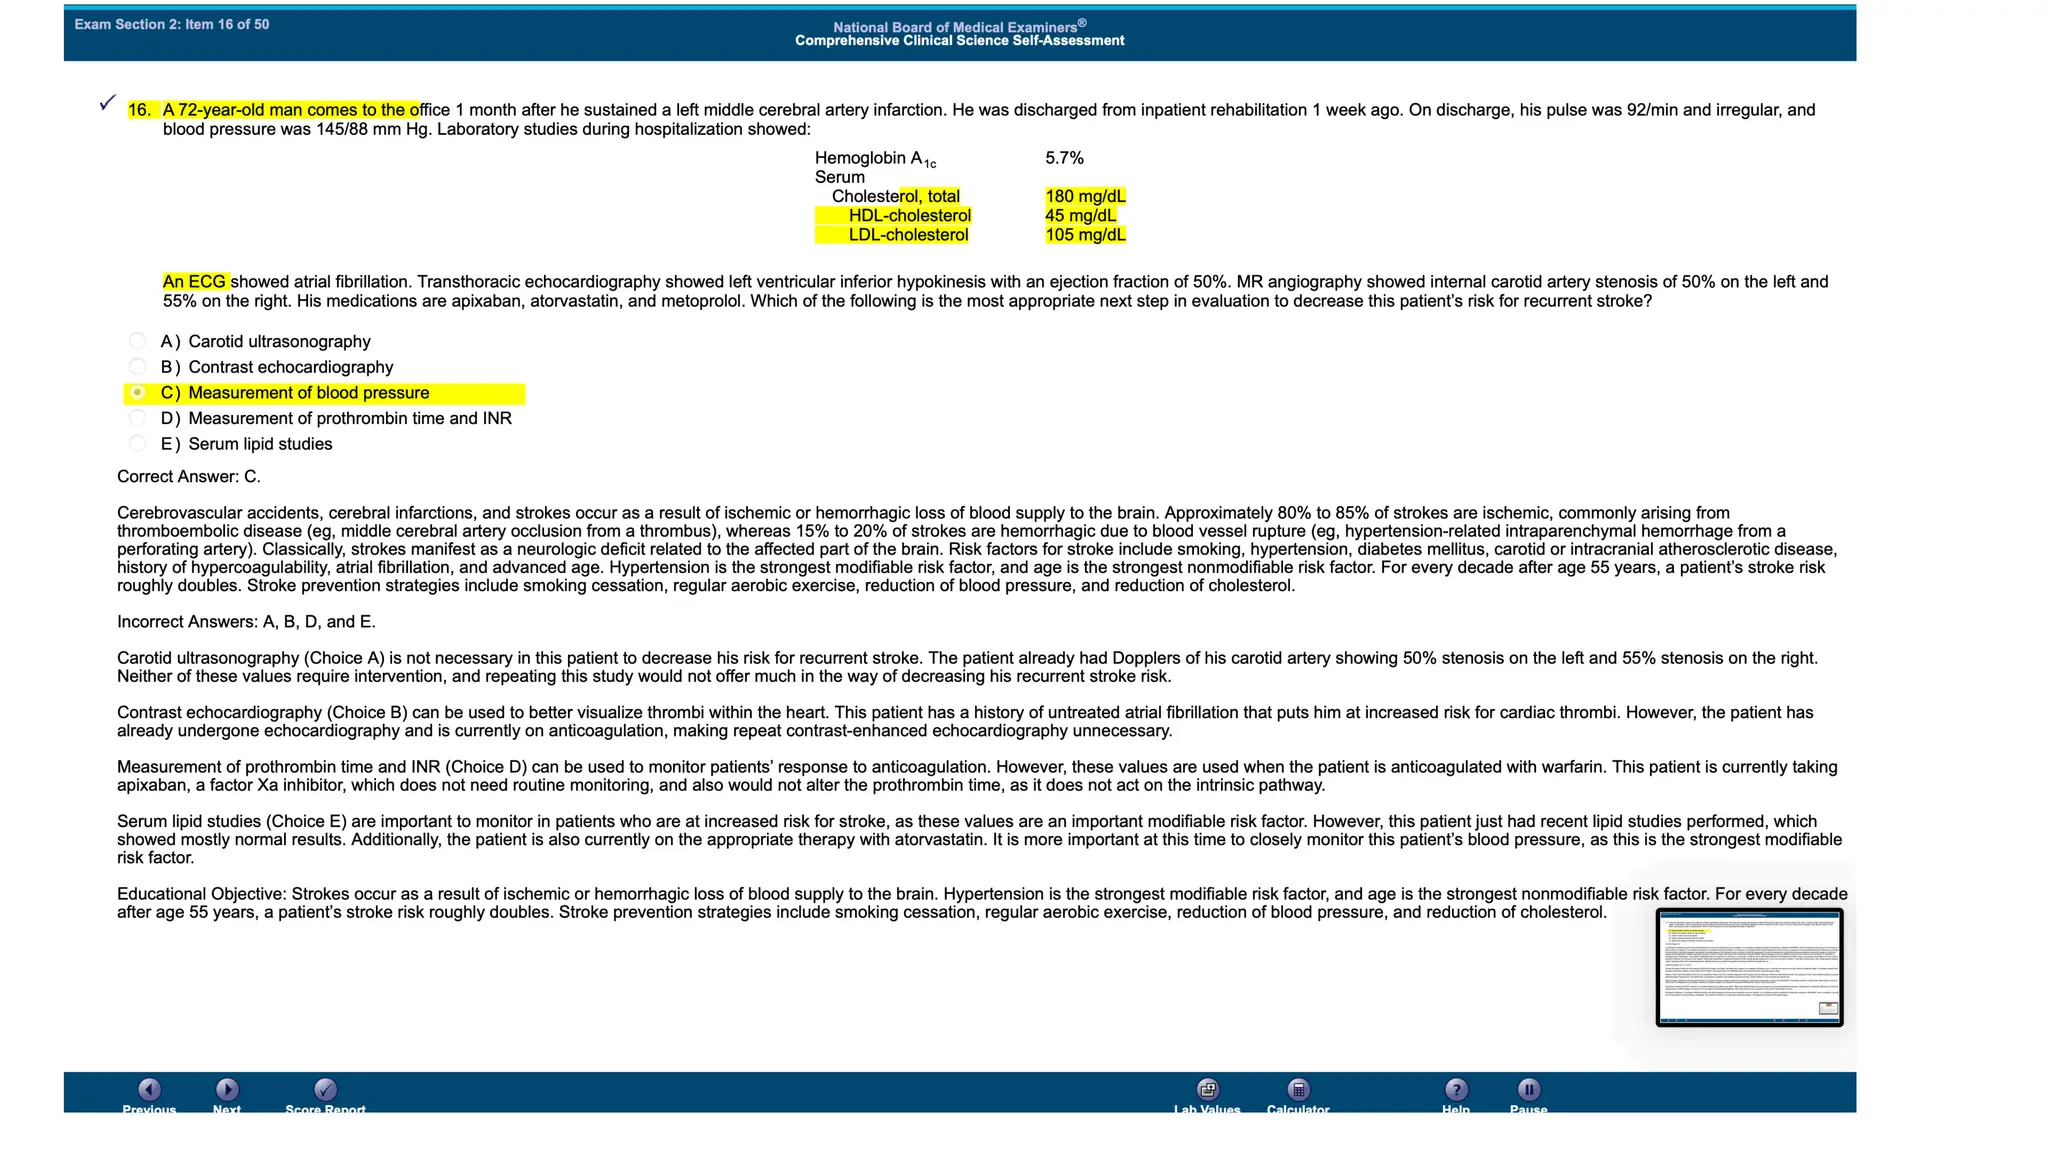Click the page thumbnail preview at bottom right

[x=1749, y=967]
